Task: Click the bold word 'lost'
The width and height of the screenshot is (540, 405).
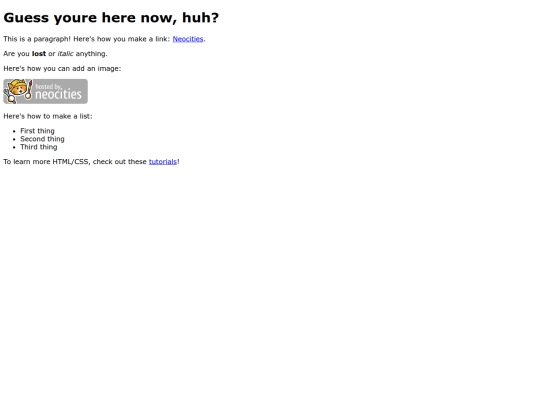Action: [39, 54]
